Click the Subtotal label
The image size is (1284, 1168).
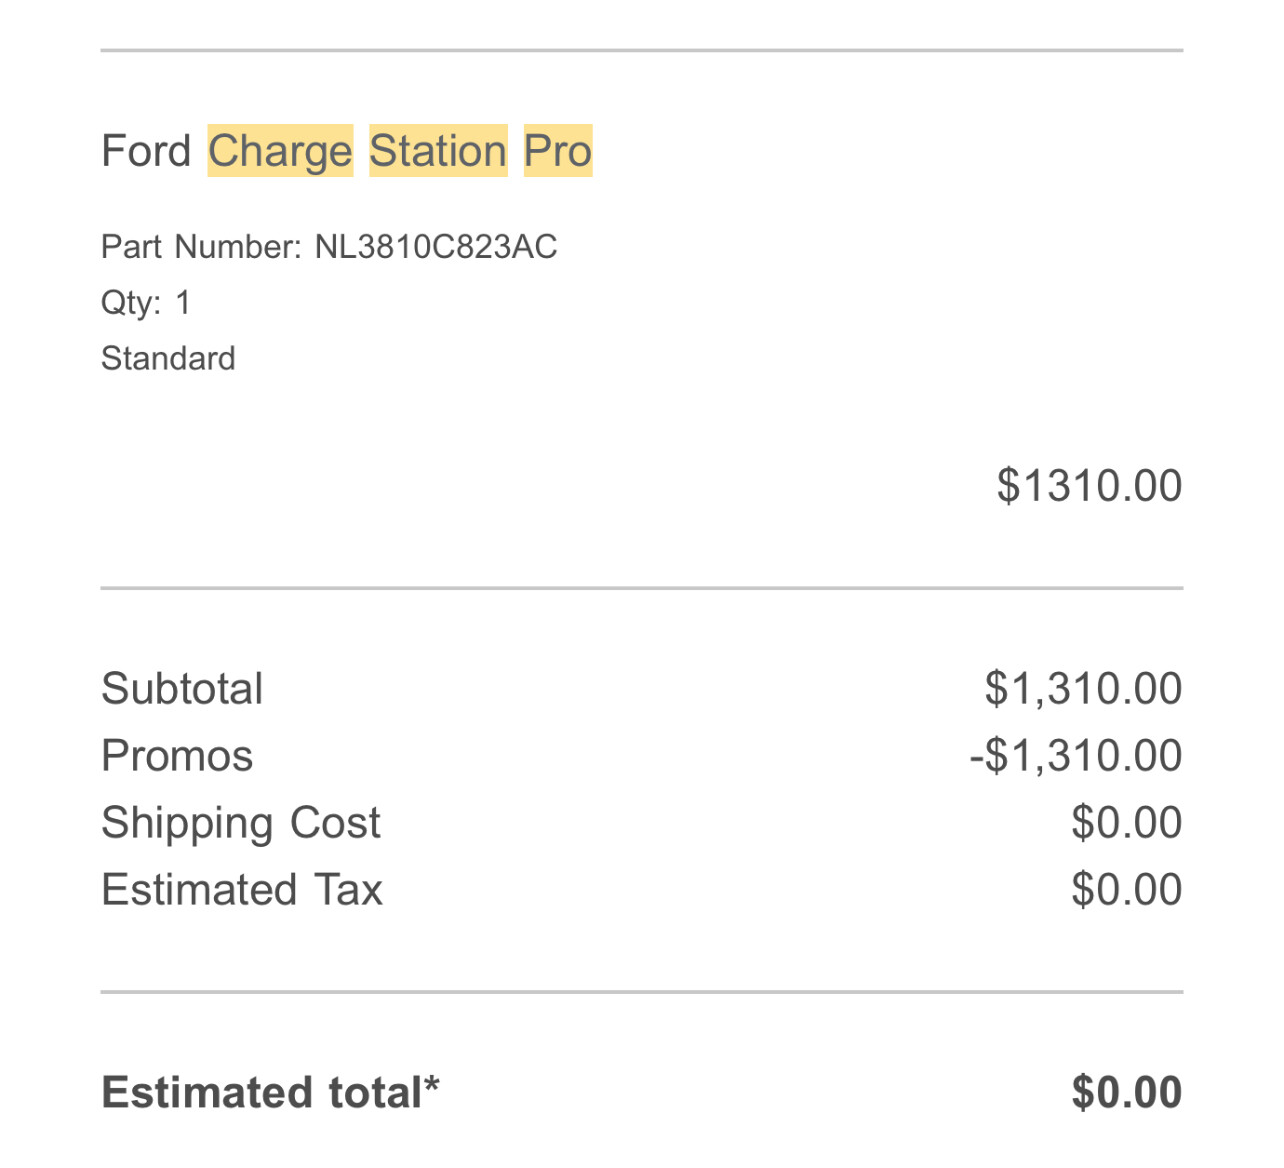[x=182, y=689]
